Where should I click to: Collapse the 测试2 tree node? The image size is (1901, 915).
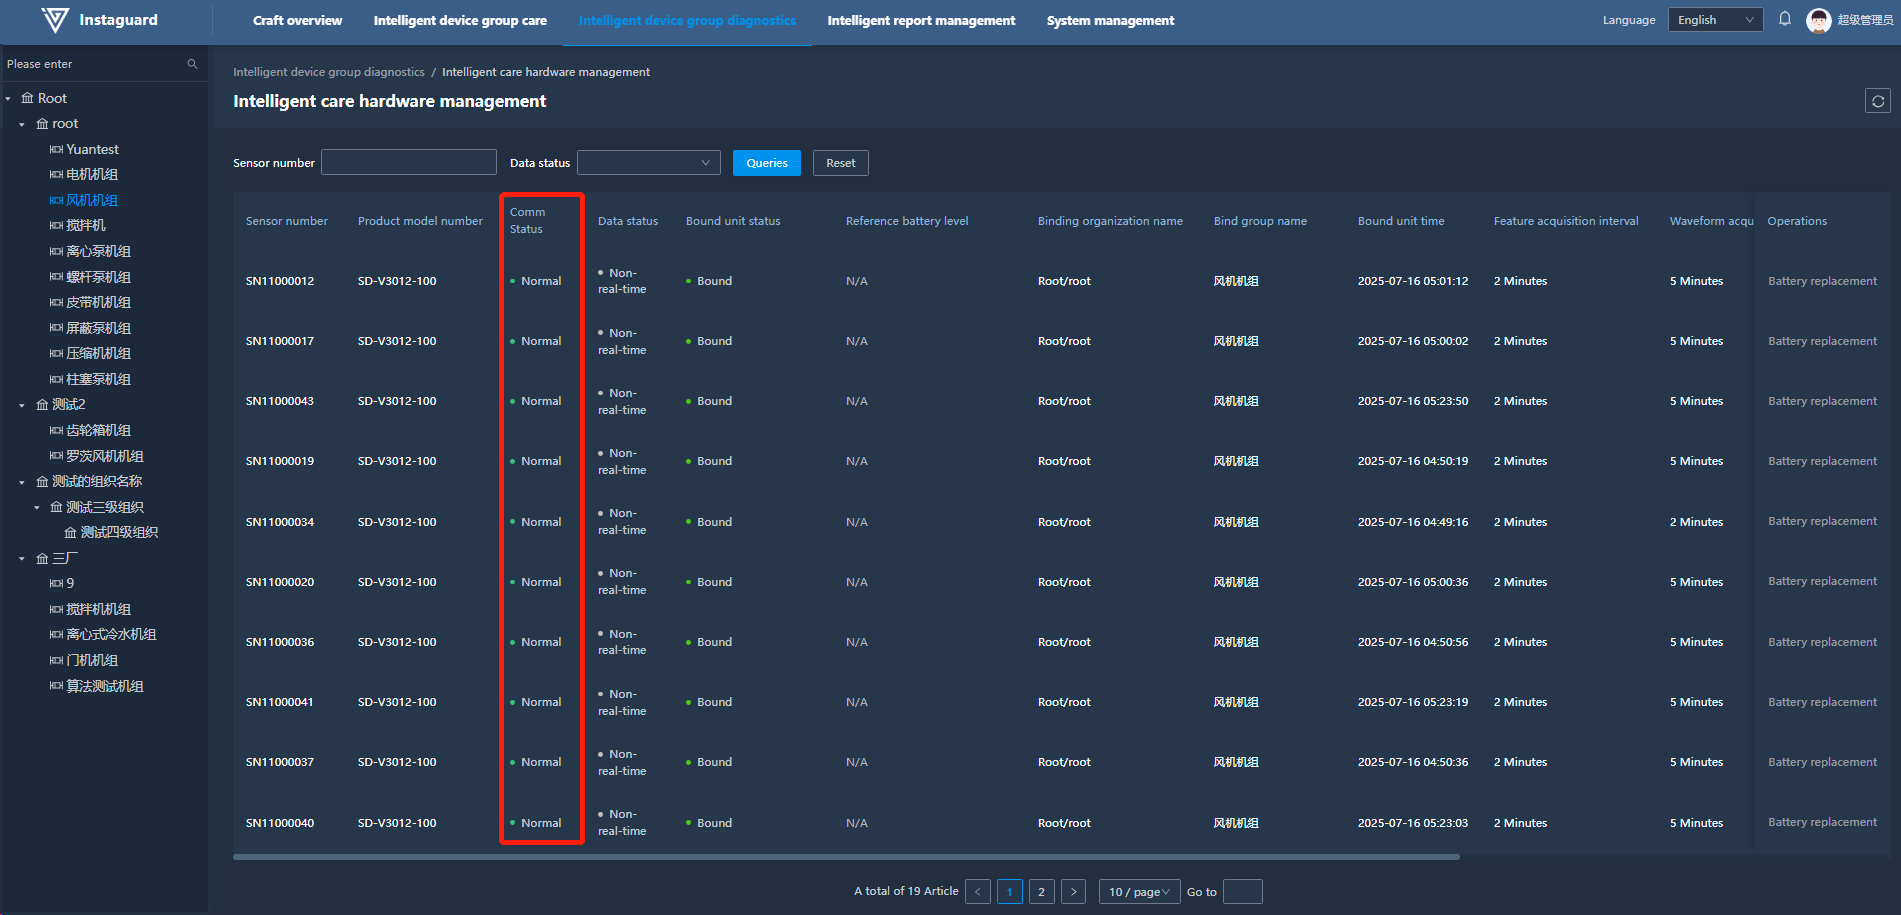click(x=22, y=405)
